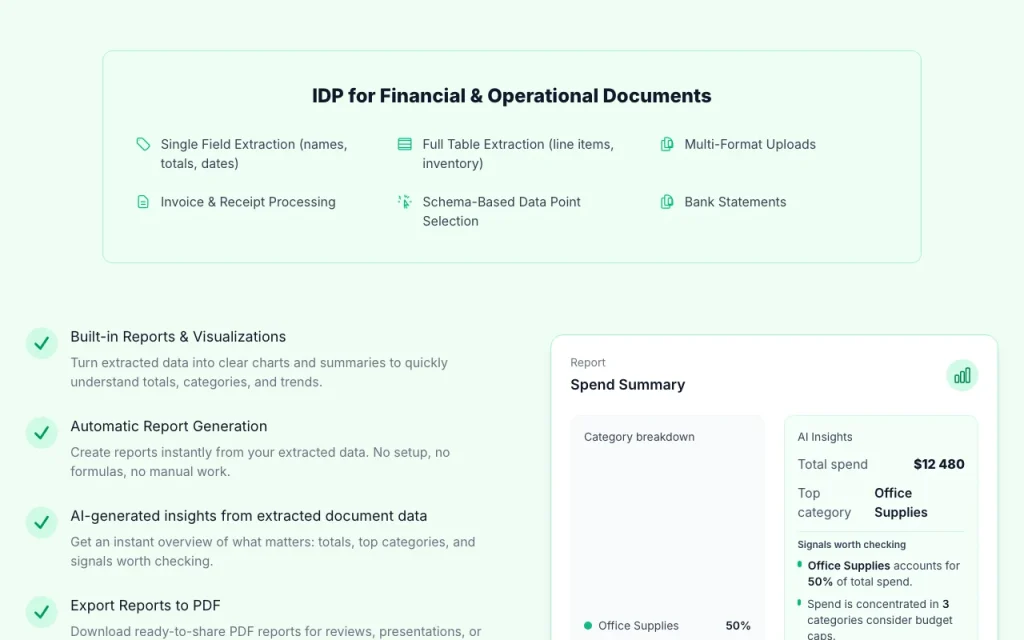Screen dimensions: 1024x640
Task: Click the heading IDP for Financial & Operational Documents
Action: (x=511, y=96)
